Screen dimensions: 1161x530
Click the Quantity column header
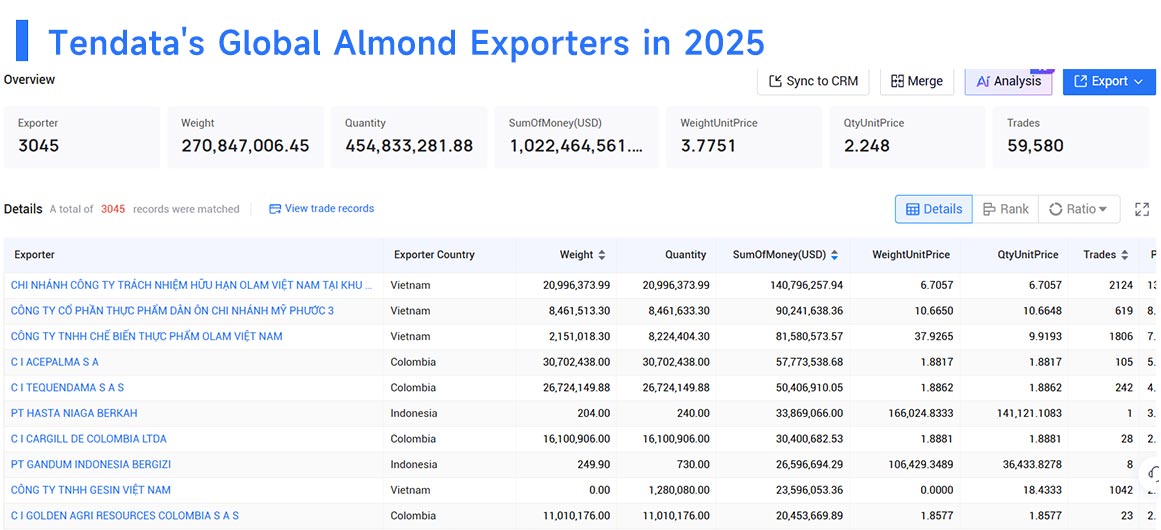tap(686, 255)
